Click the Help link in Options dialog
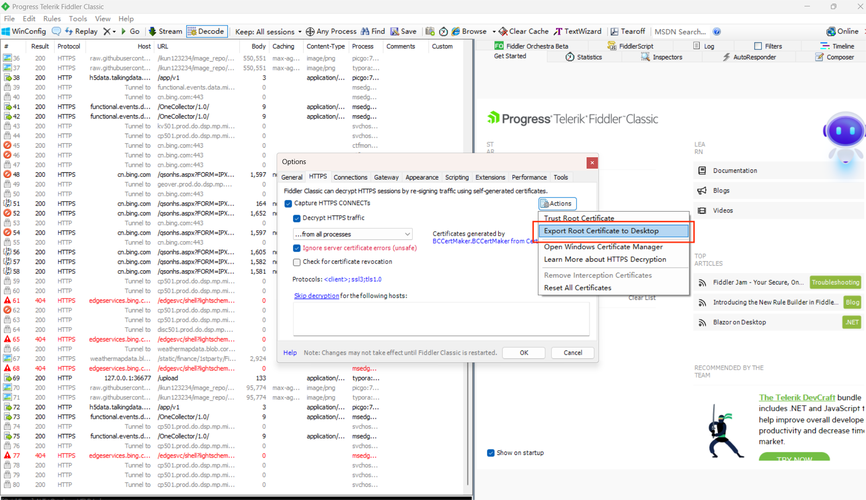 point(290,352)
